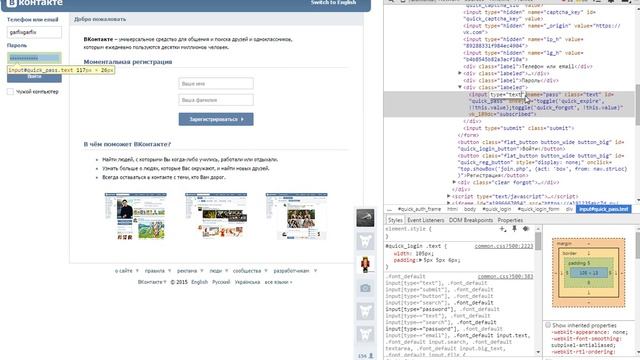640x360 pixels.
Task: Select the div breadcrumb
Action: click(569, 209)
